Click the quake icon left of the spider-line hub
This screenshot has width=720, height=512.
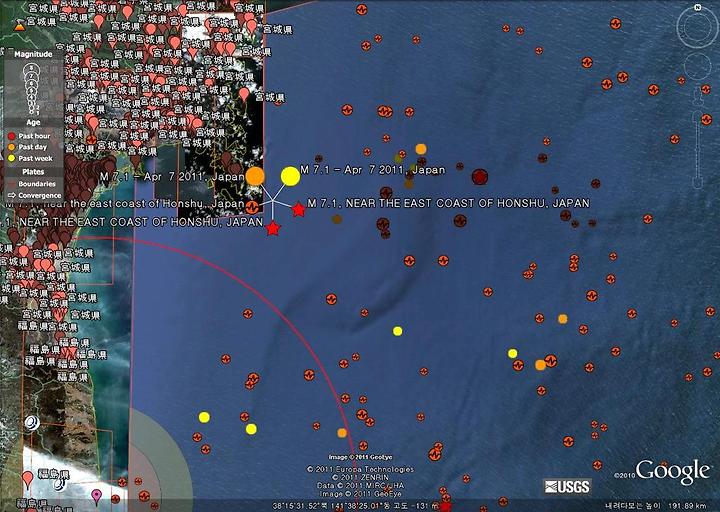[252, 207]
